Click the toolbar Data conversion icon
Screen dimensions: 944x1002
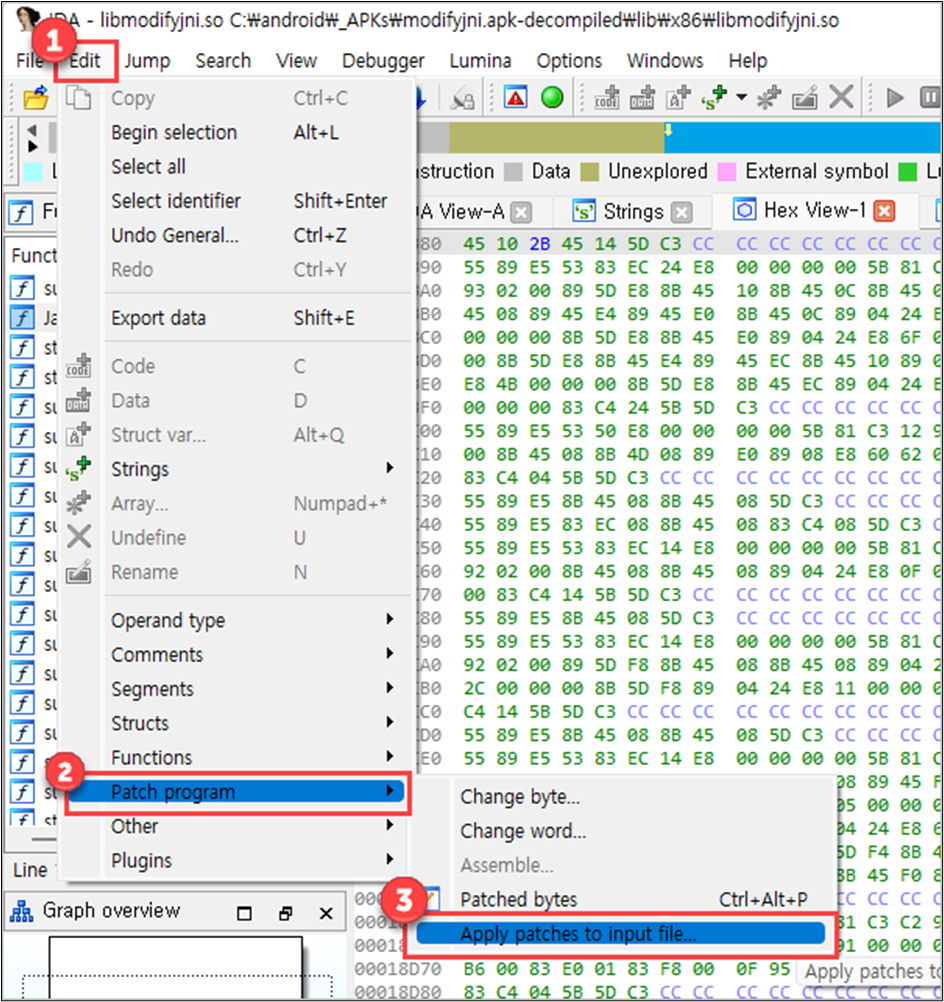pos(642,97)
